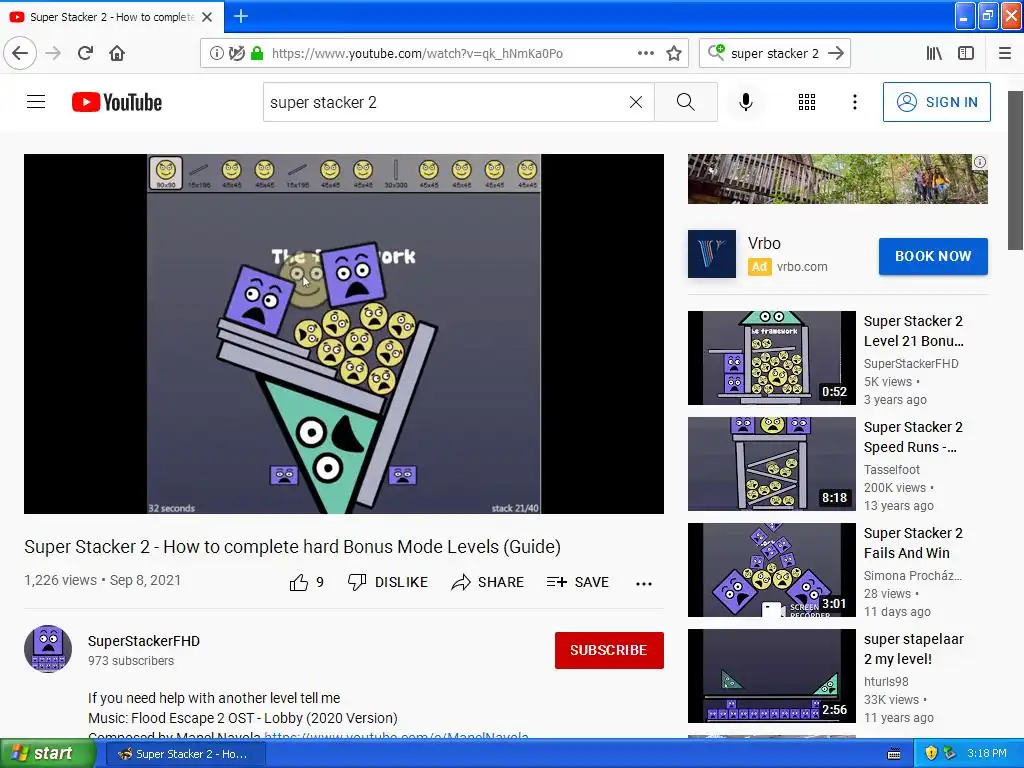Click the tracking protection shield icon
Viewport: 1024px width, 768px height.
click(236, 53)
